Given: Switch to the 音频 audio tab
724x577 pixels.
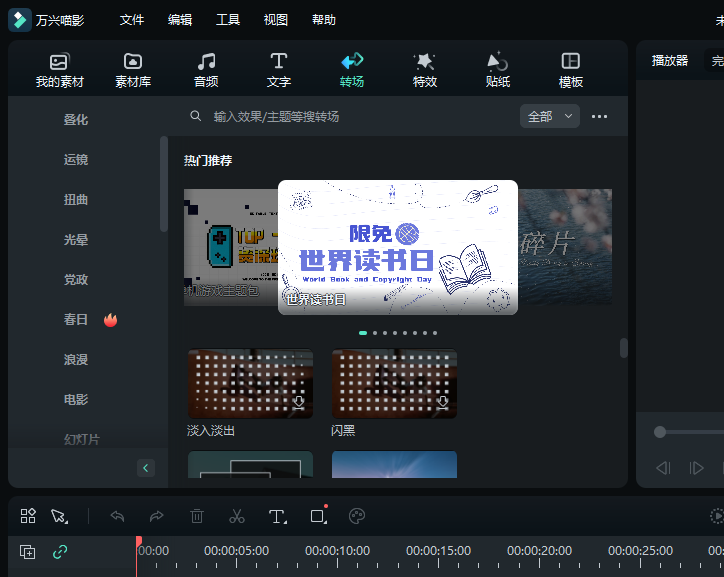Looking at the screenshot, I should (206, 70).
